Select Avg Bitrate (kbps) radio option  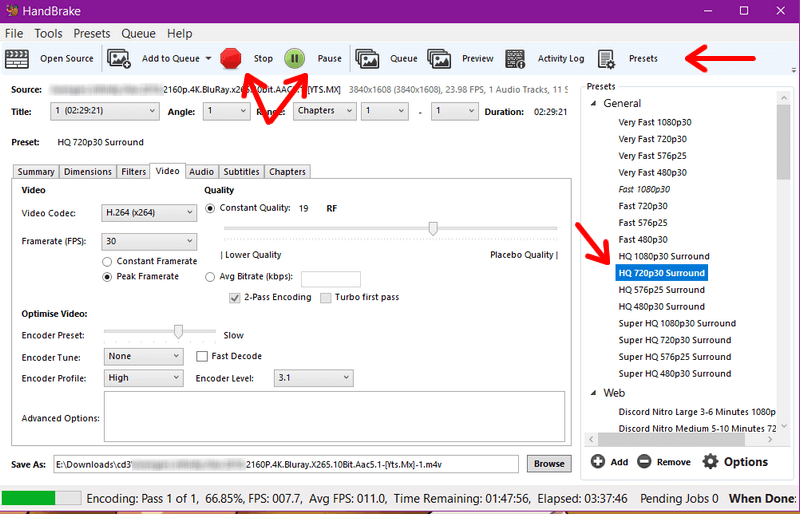(x=210, y=278)
